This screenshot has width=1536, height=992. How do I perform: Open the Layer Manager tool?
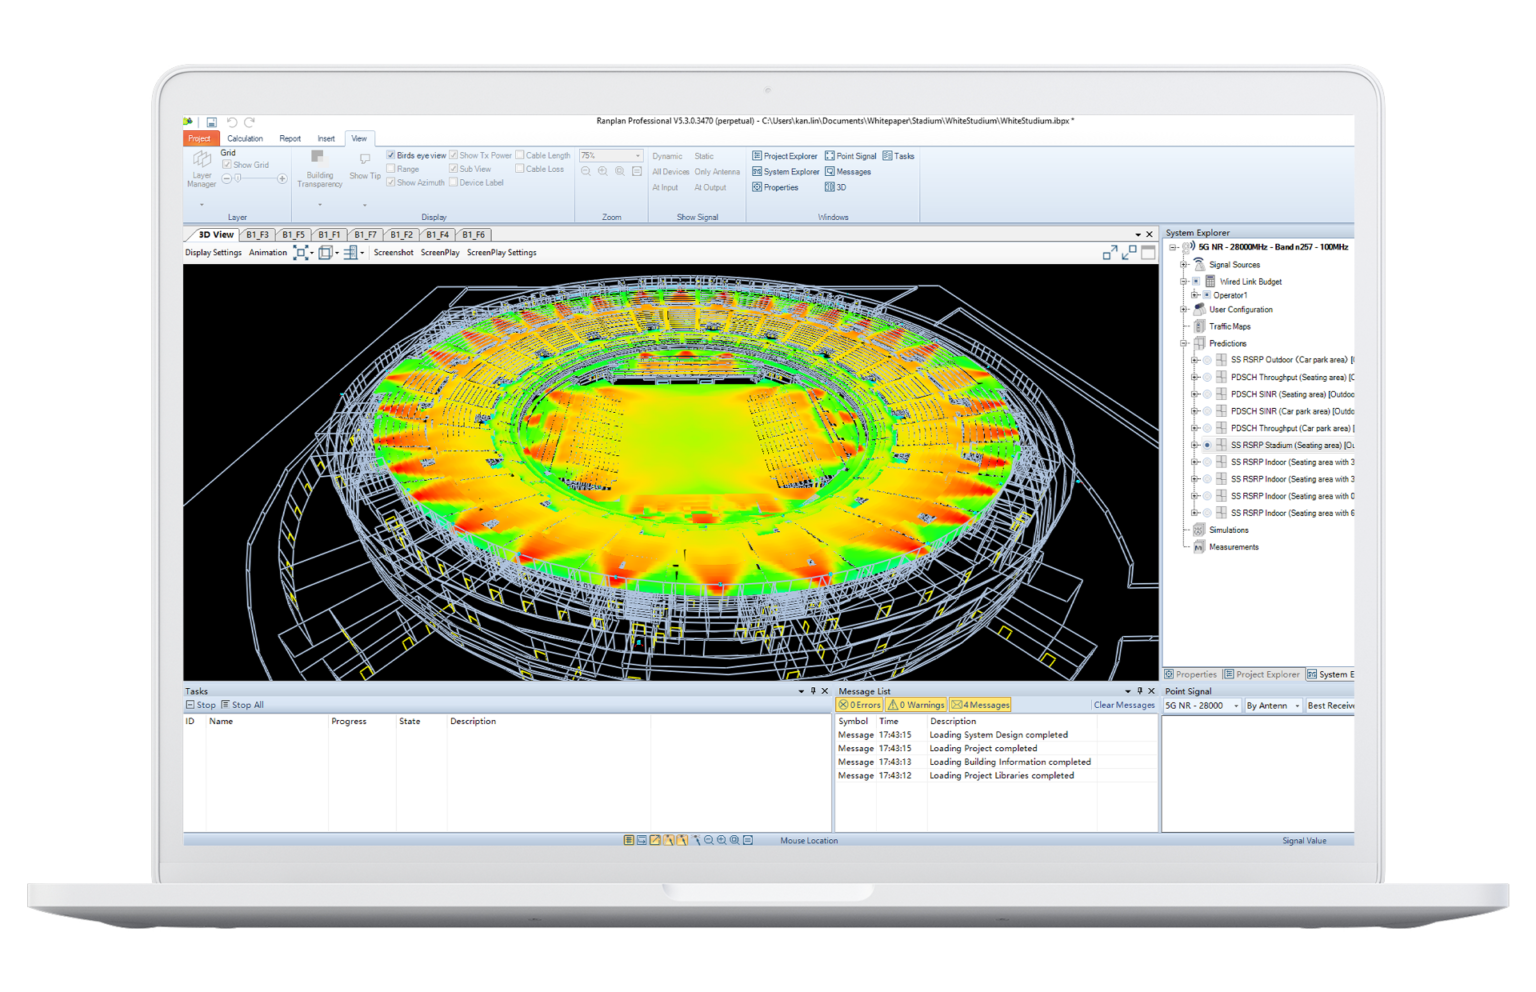pos(202,160)
